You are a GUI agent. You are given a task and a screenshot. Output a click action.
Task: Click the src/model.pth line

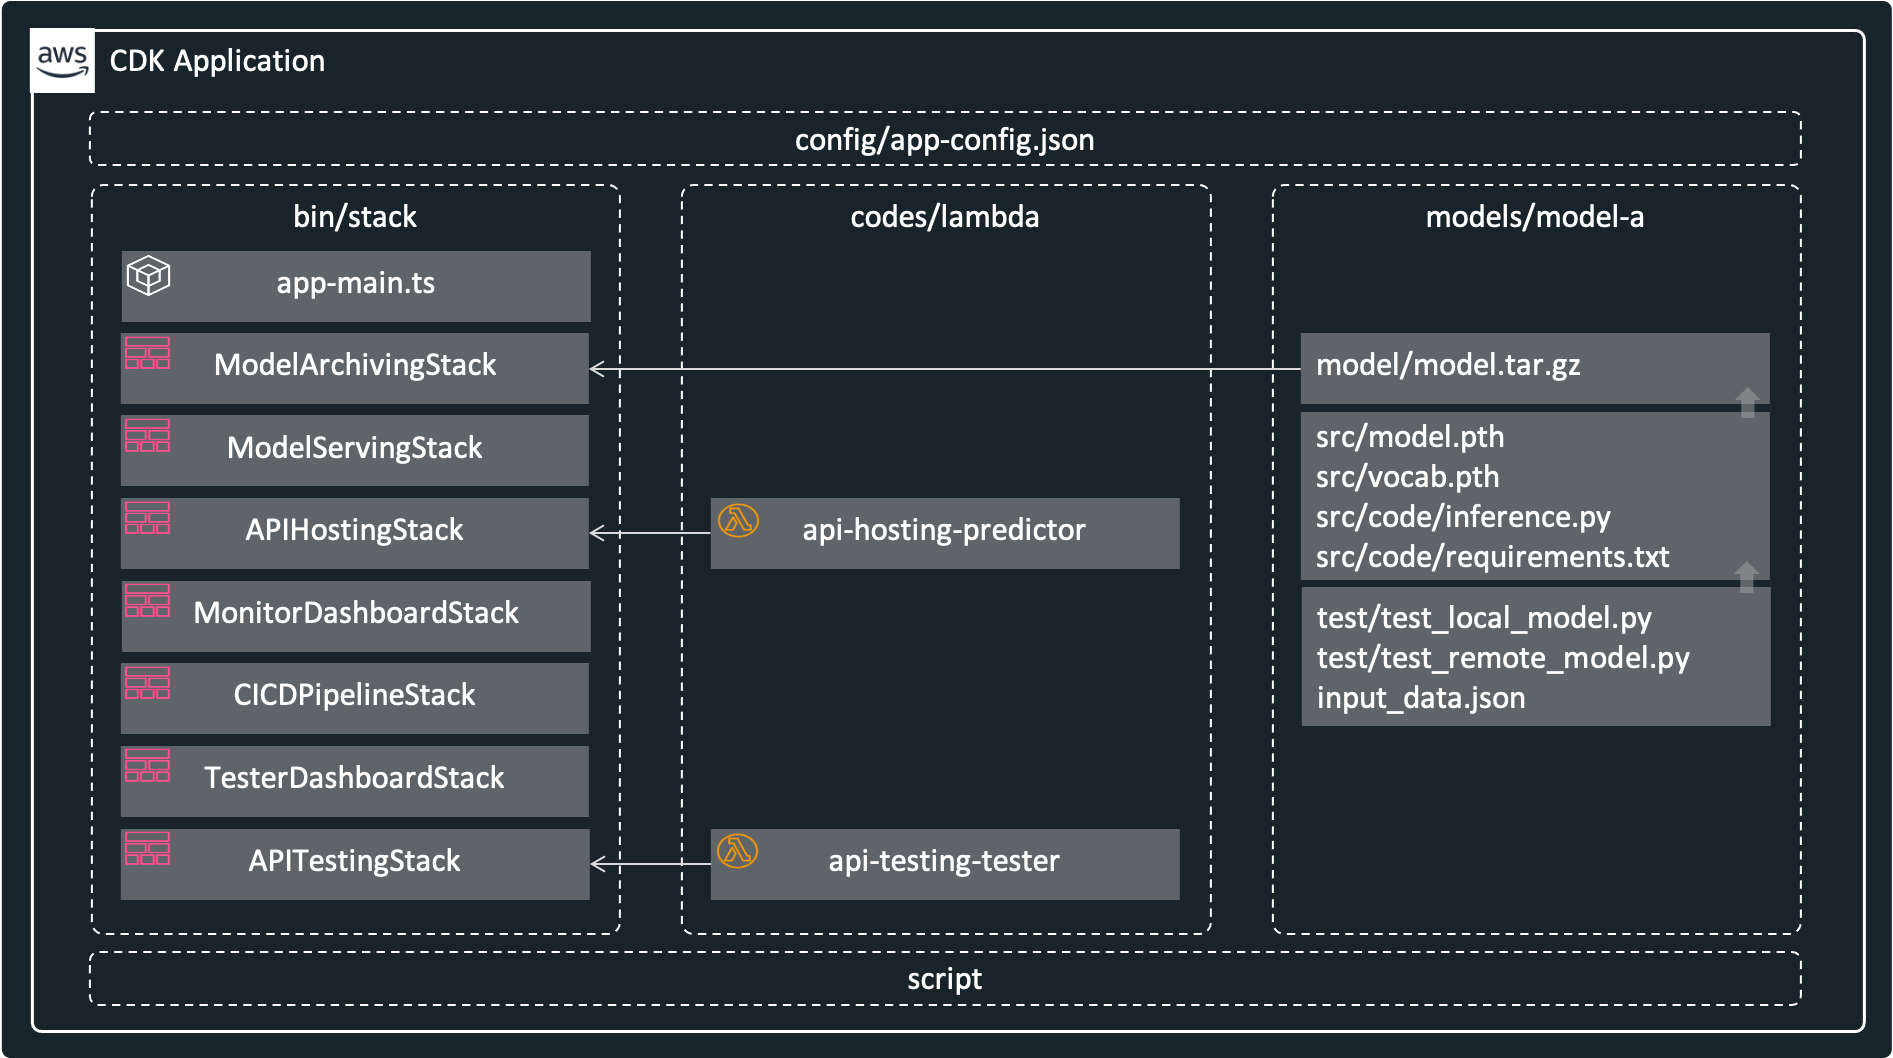point(1411,437)
